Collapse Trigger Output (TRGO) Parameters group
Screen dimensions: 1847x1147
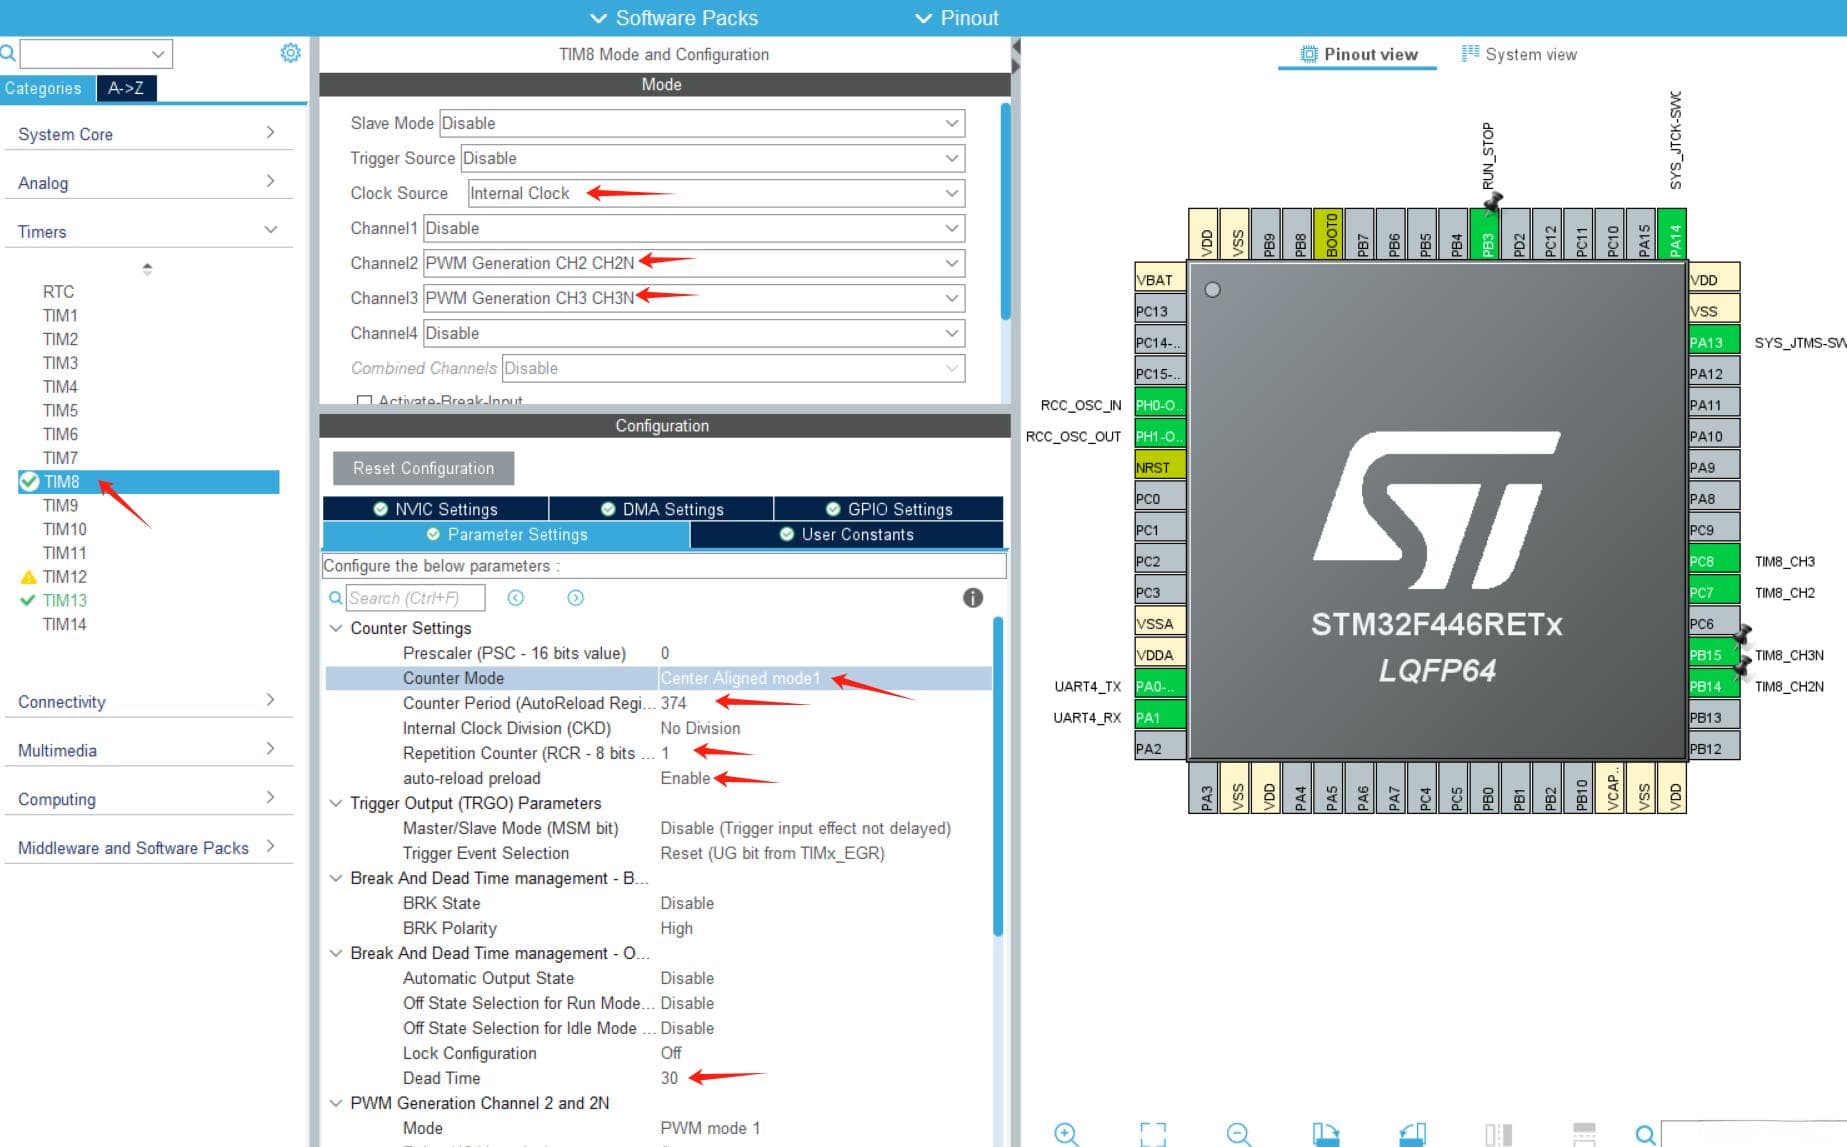click(336, 803)
